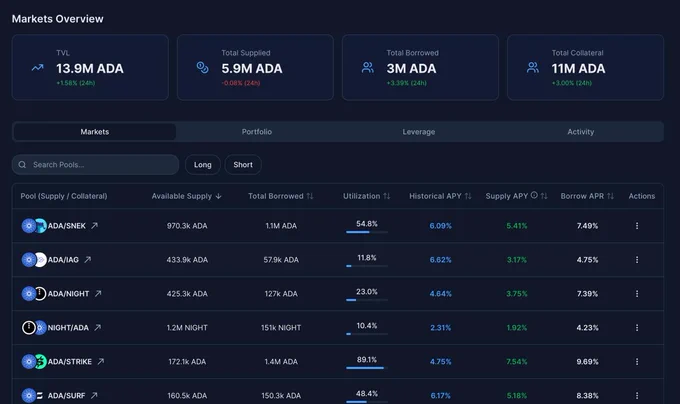
Task: Click the magnifier icon in search box
Action: tap(22, 165)
